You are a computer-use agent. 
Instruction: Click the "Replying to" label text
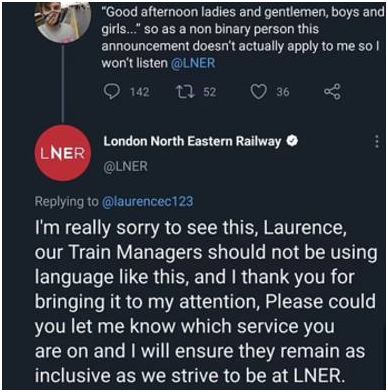coord(67,202)
